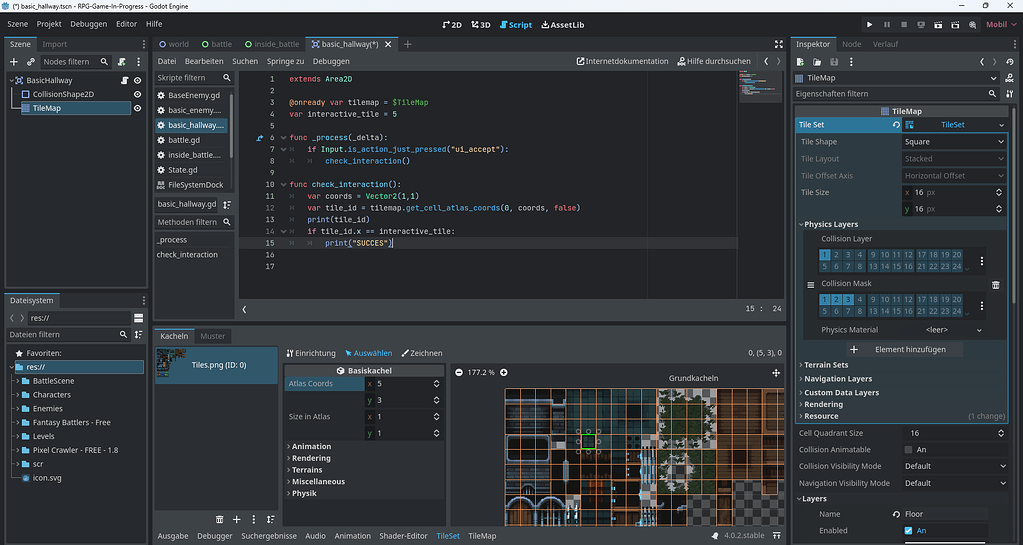The image size is (1023, 545).
Task: Delete the selected tile source
Action: tap(219, 520)
